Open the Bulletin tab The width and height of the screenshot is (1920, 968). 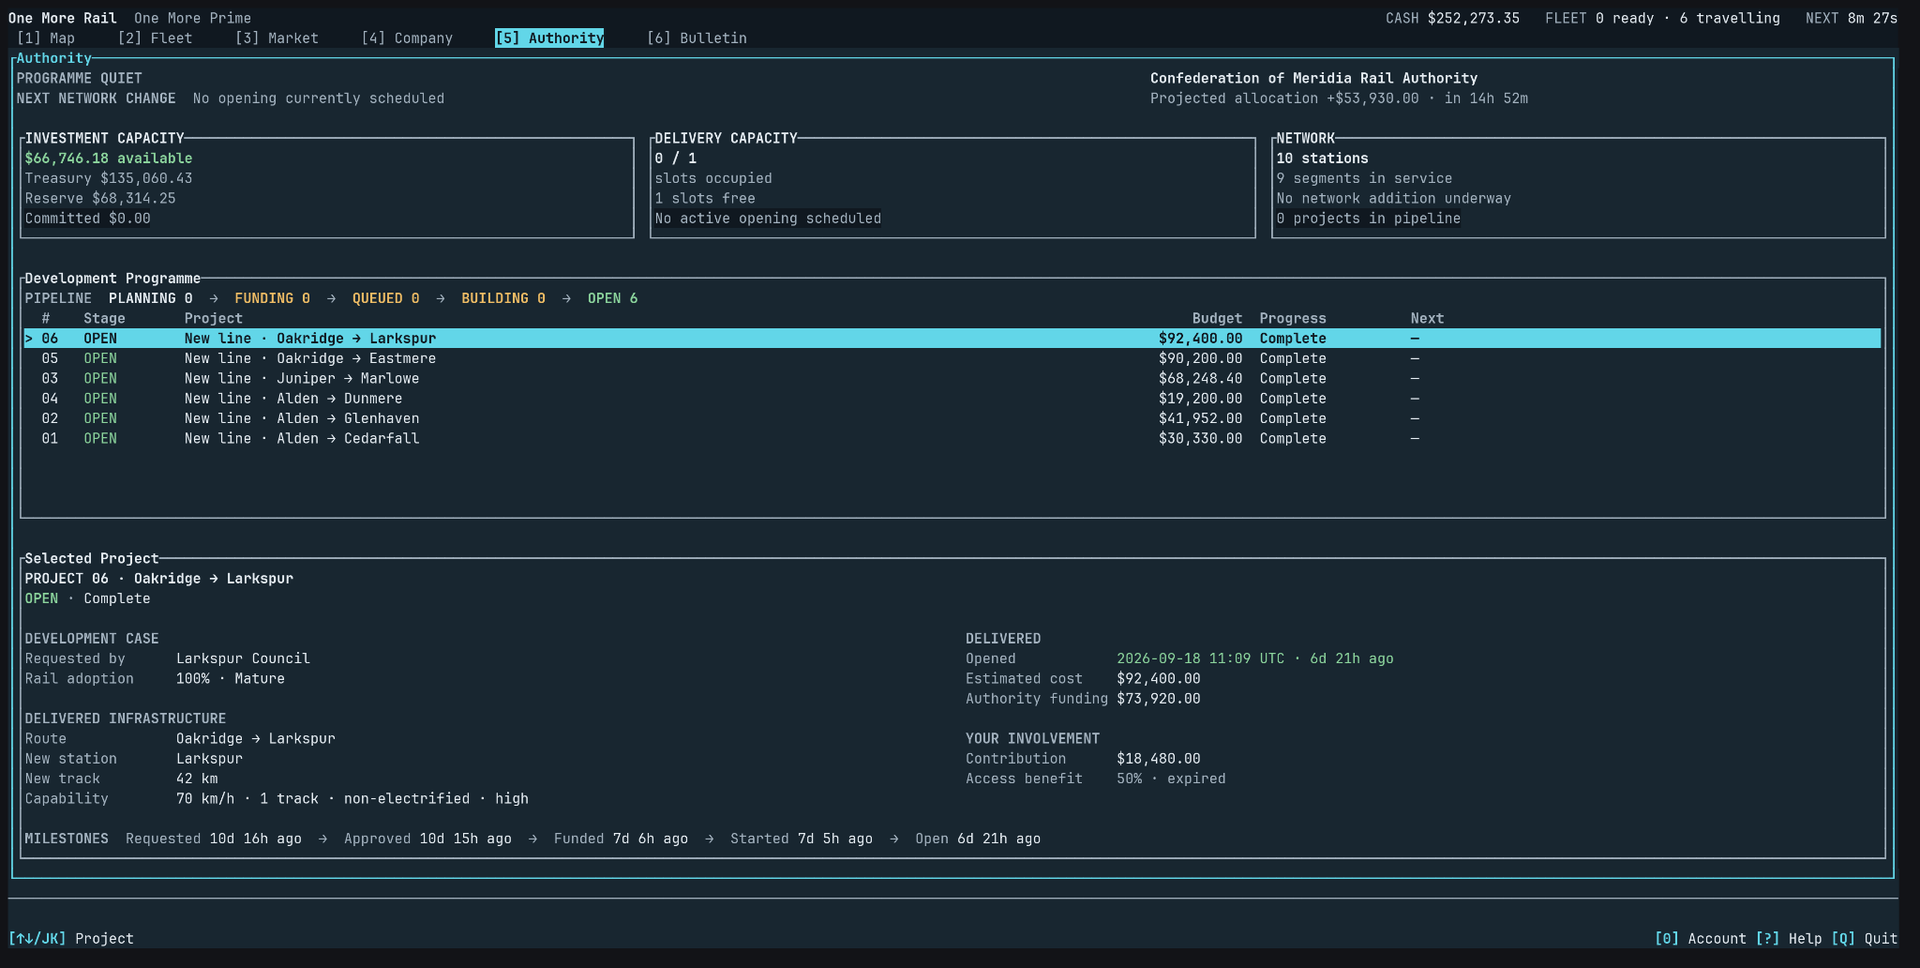tap(697, 38)
